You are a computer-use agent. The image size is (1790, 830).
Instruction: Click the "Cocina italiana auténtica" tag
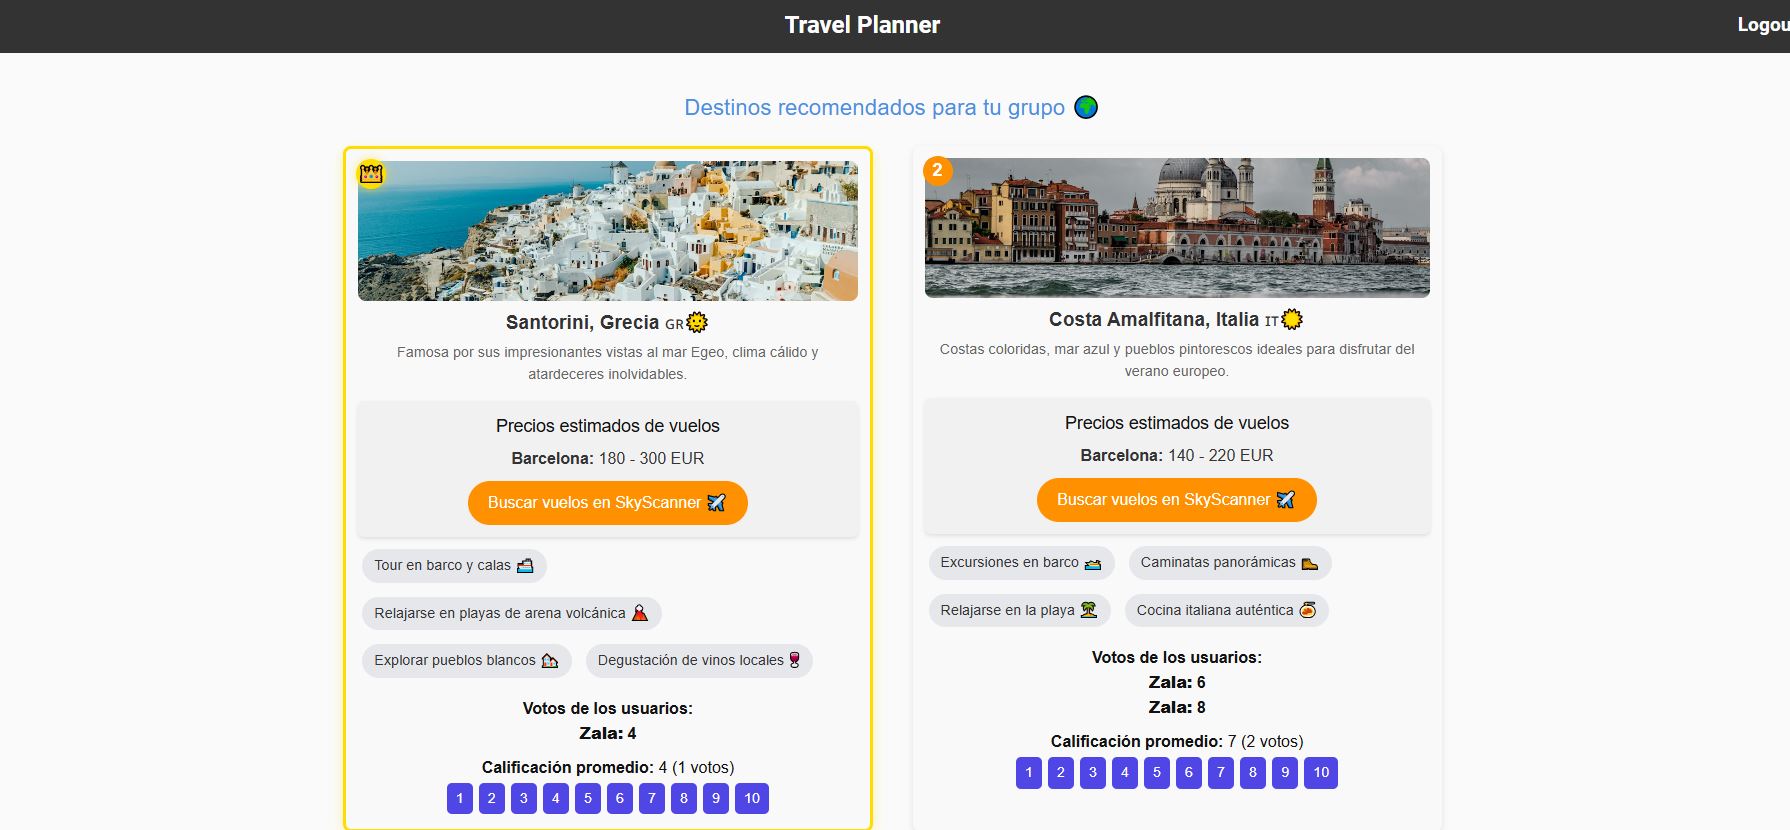point(1227,610)
